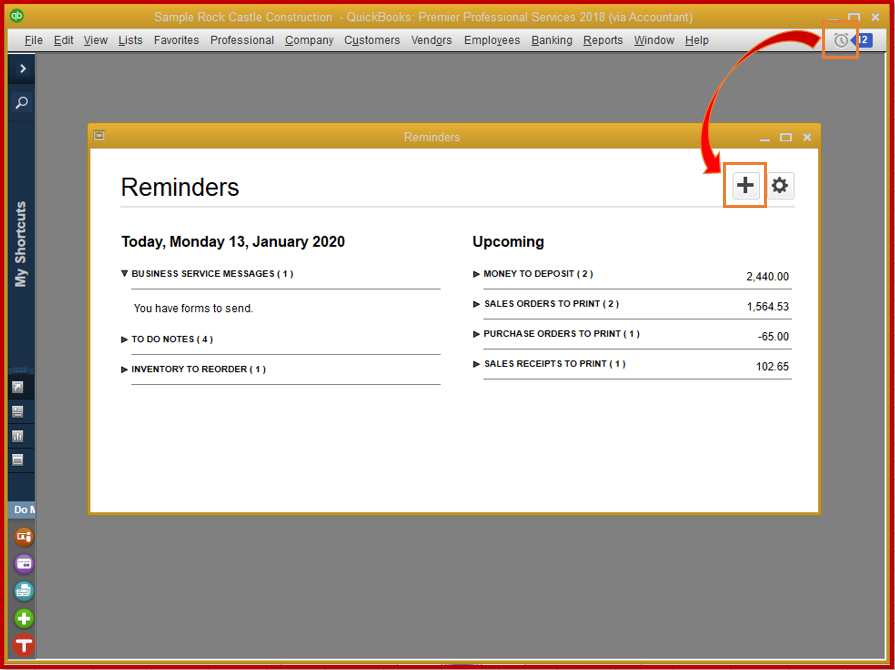Screen dimensions: 895x670
Task: Click the purple credit card sidebar icon
Action: click(x=24, y=564)
